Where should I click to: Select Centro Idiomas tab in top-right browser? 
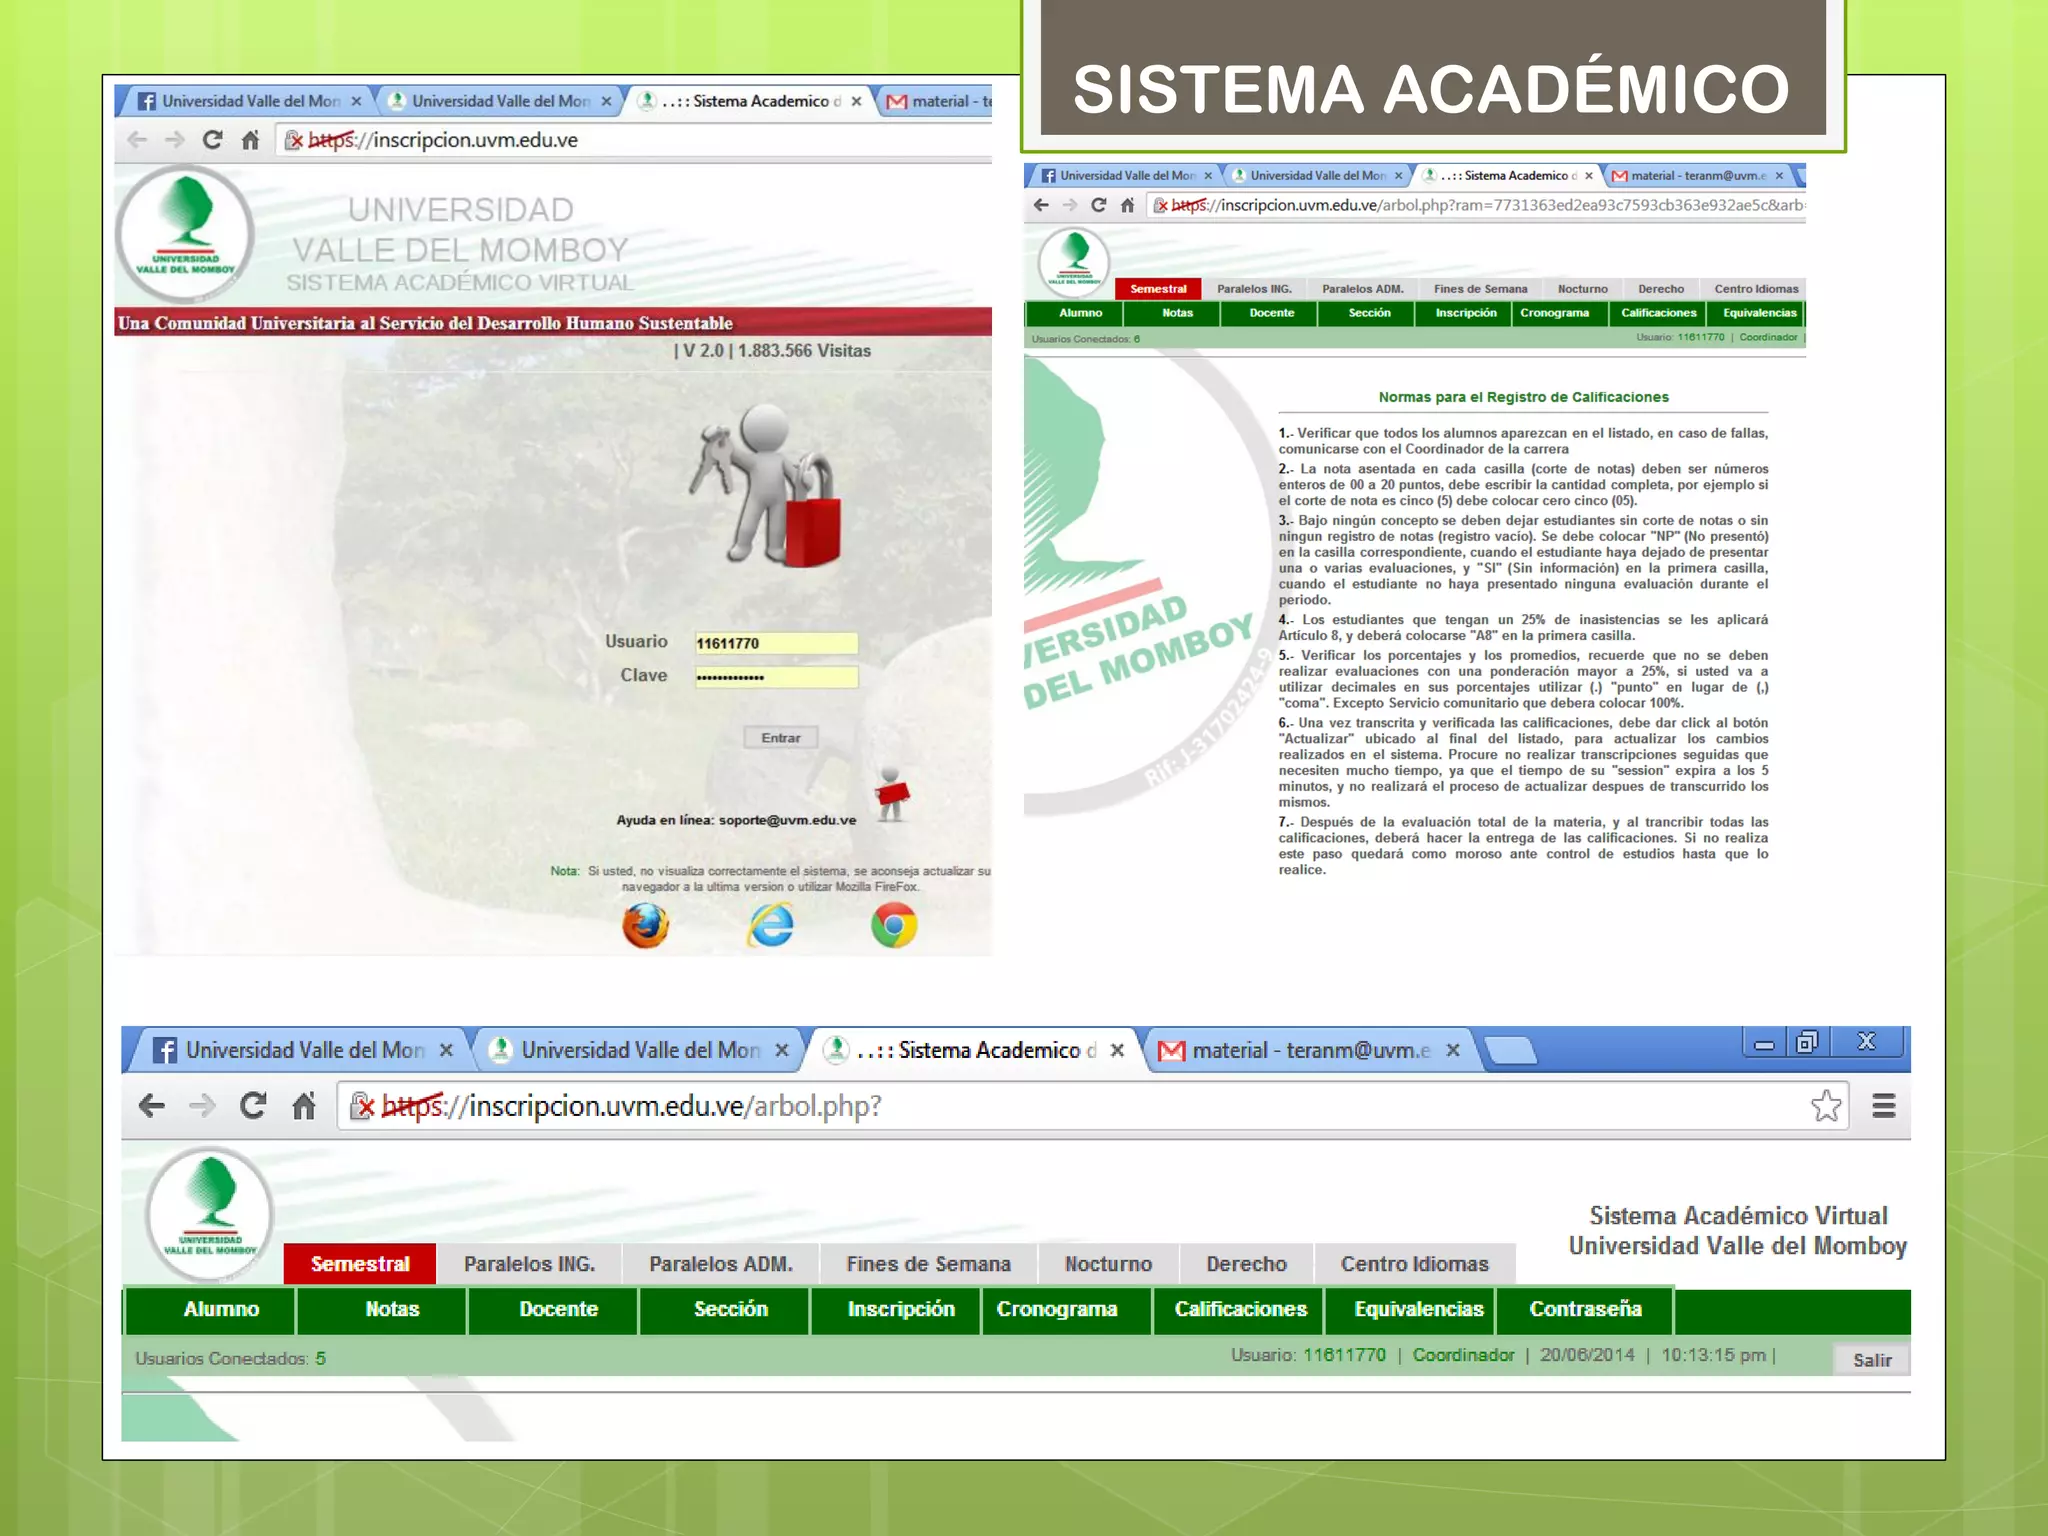(x=1756, y=289)
